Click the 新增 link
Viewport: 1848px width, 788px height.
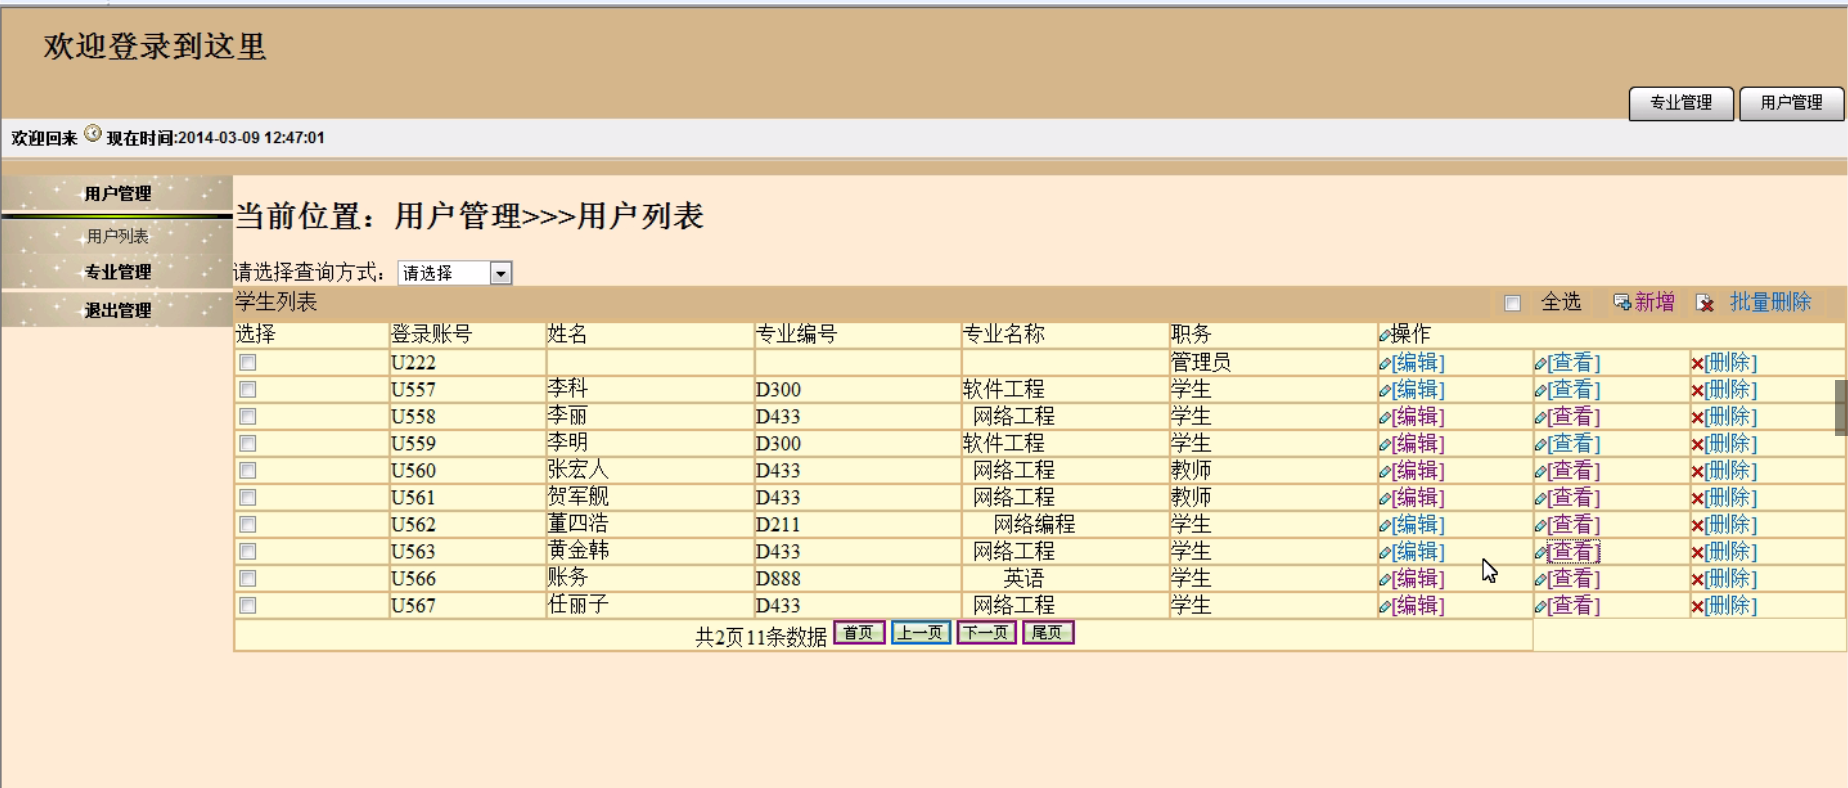[1655, 302]
